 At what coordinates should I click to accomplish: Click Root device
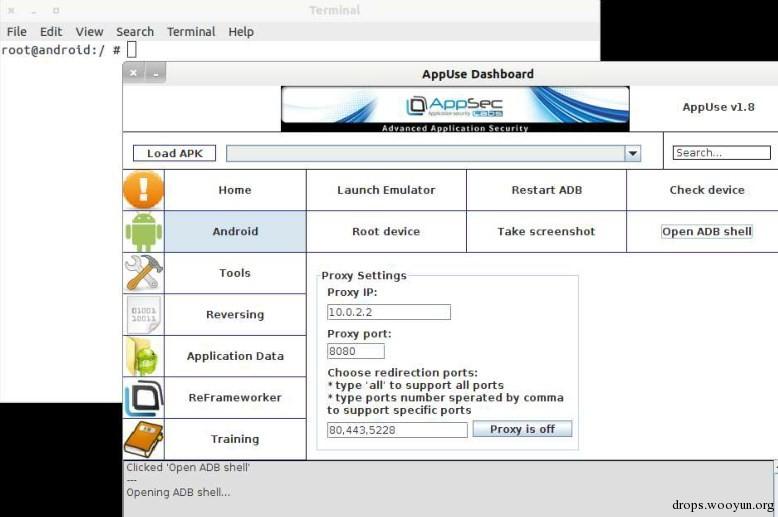(x=386, y=231)
